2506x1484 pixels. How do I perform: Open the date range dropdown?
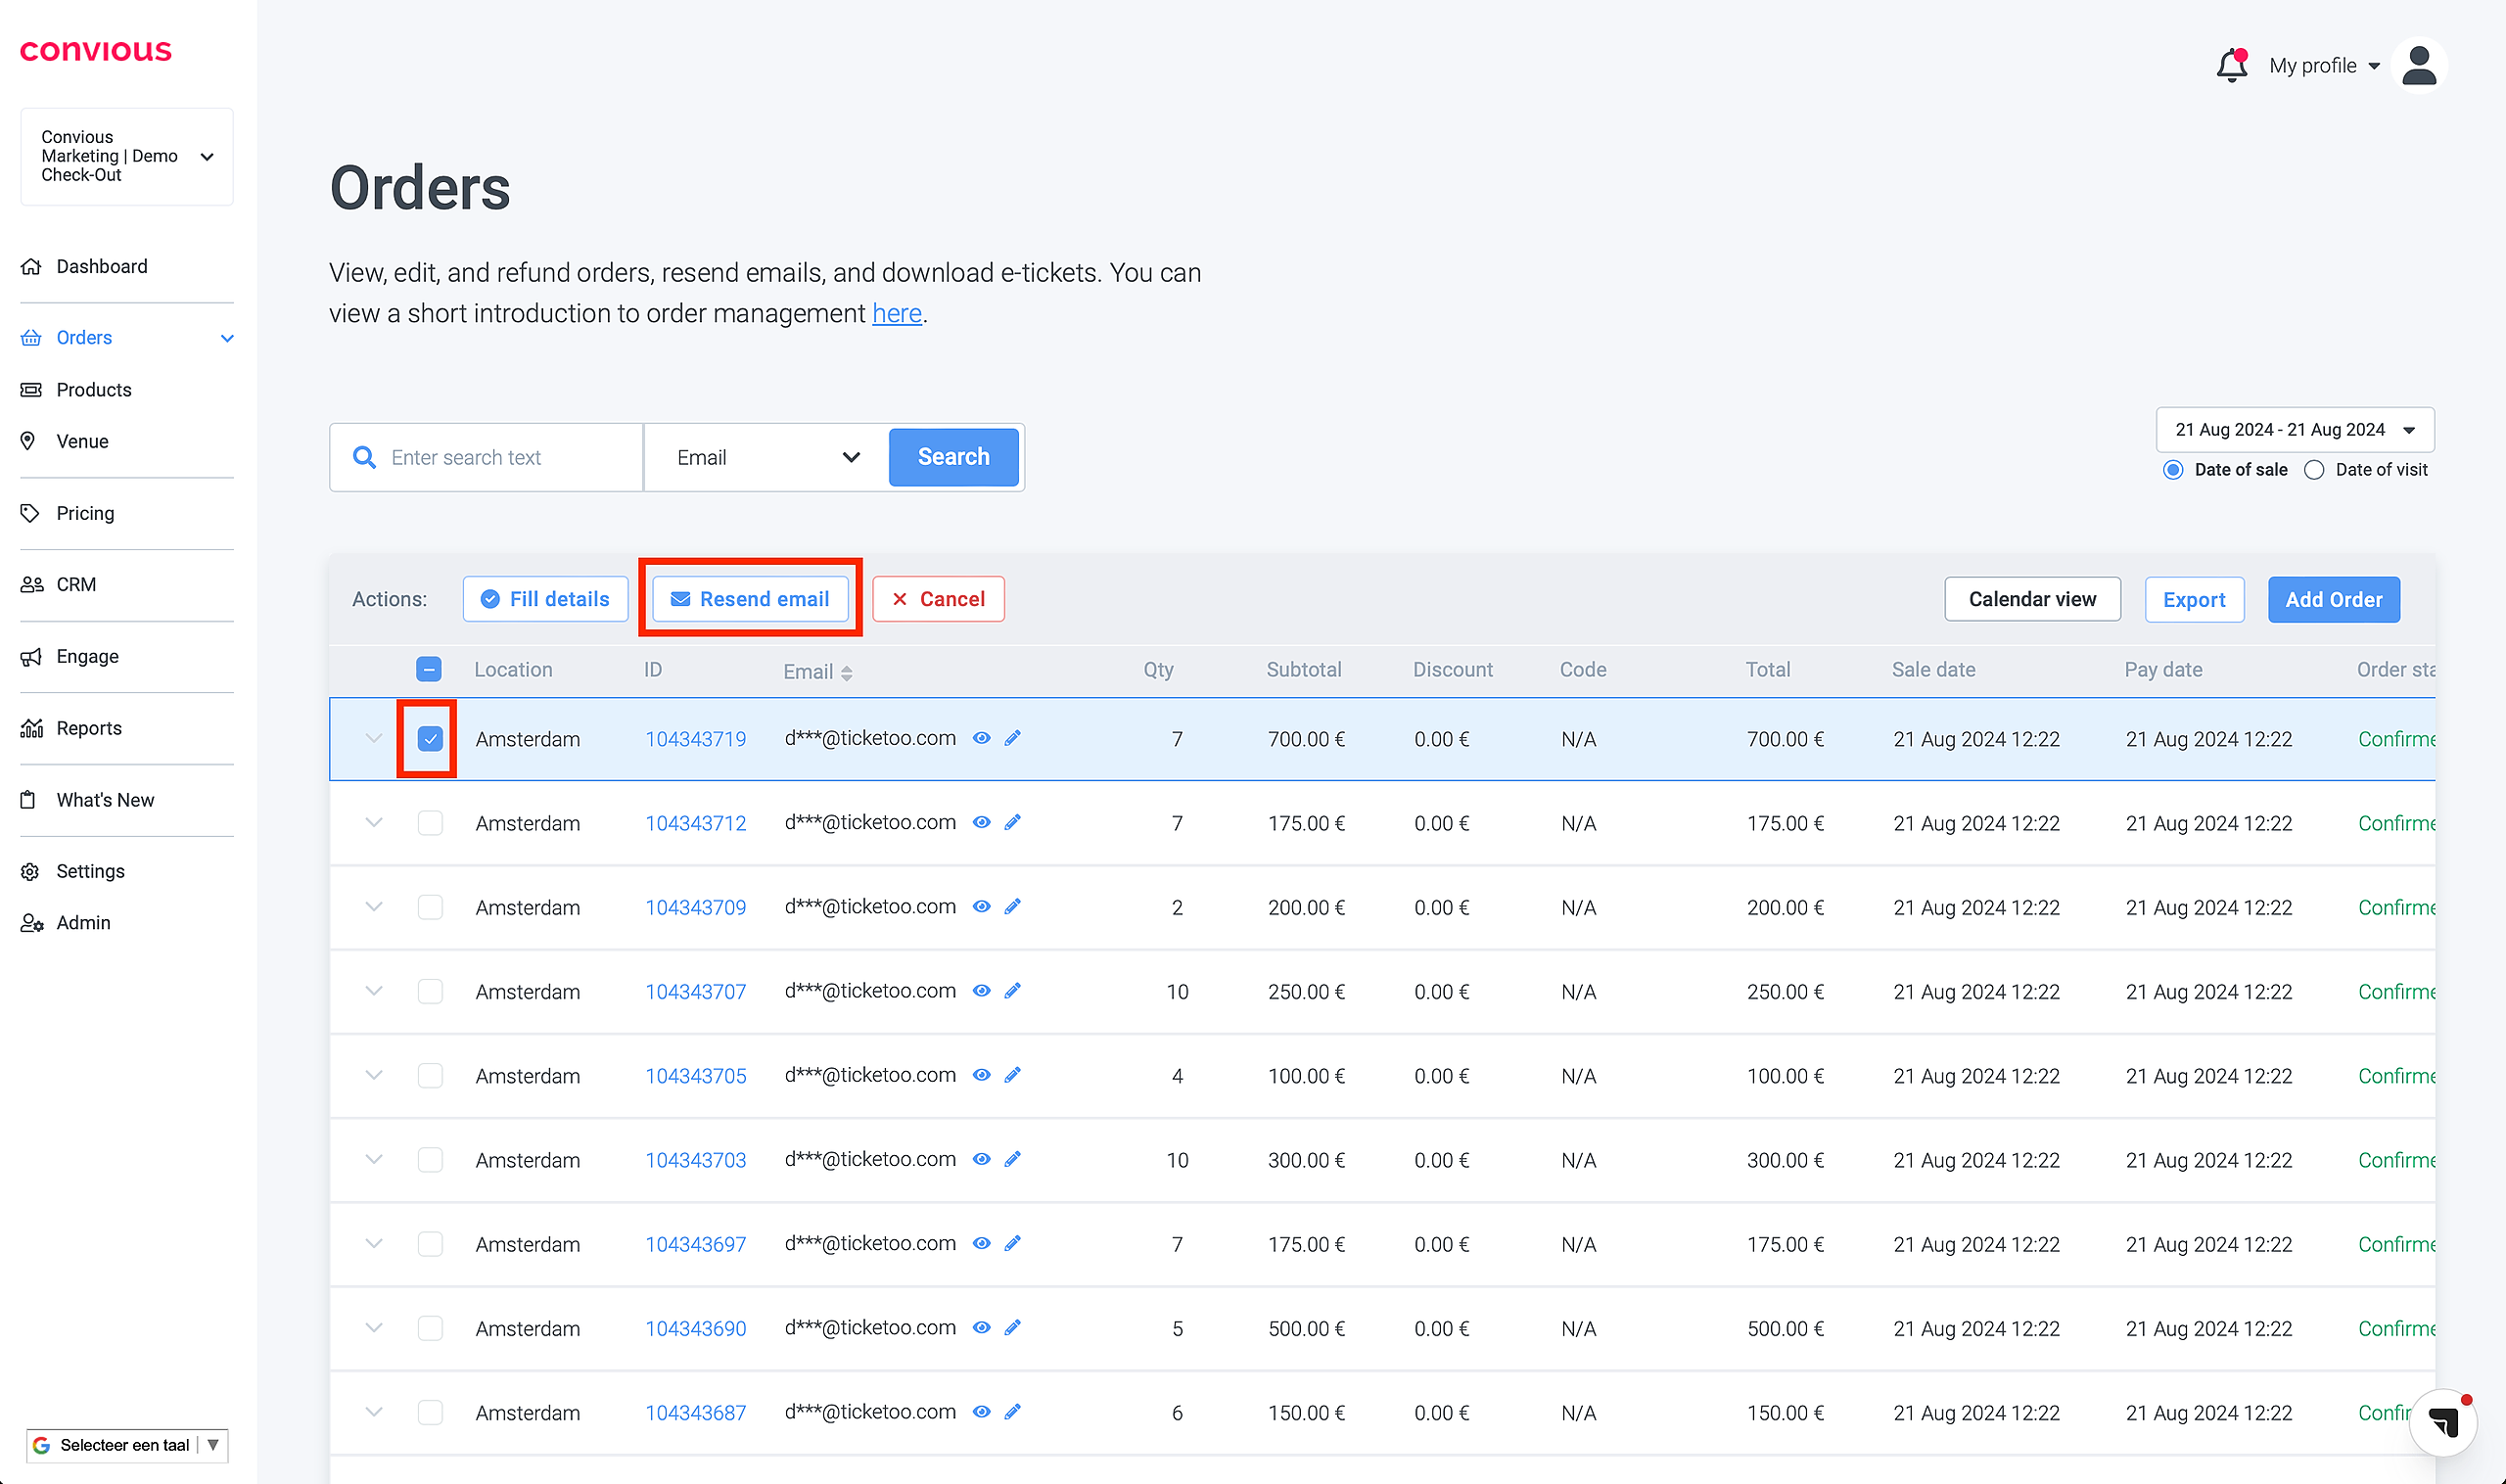pos(2294,430)
